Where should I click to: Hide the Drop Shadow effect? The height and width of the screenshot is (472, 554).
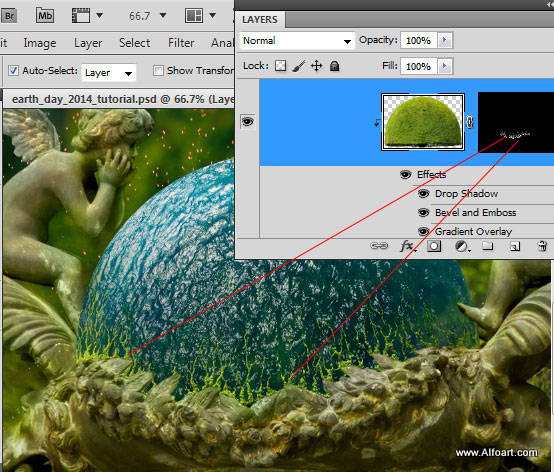click(x=424, y=194)
